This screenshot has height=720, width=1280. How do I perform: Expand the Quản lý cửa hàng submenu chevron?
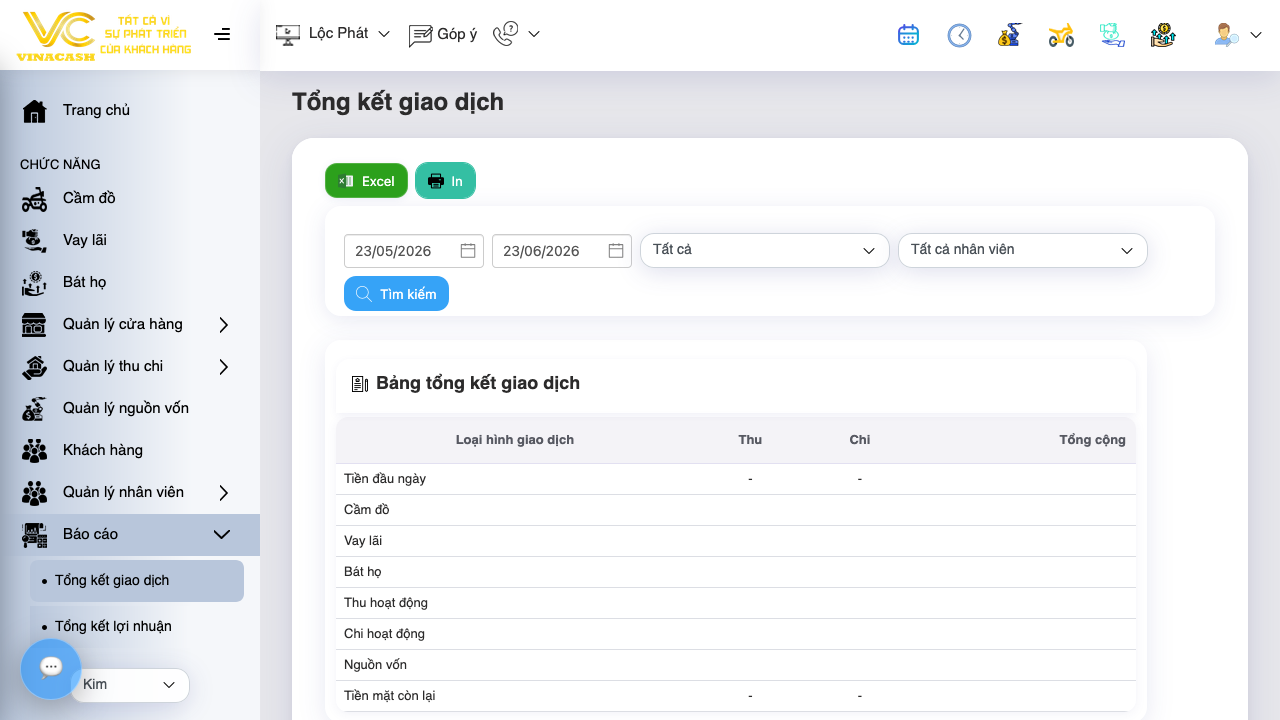coord(224,324)
